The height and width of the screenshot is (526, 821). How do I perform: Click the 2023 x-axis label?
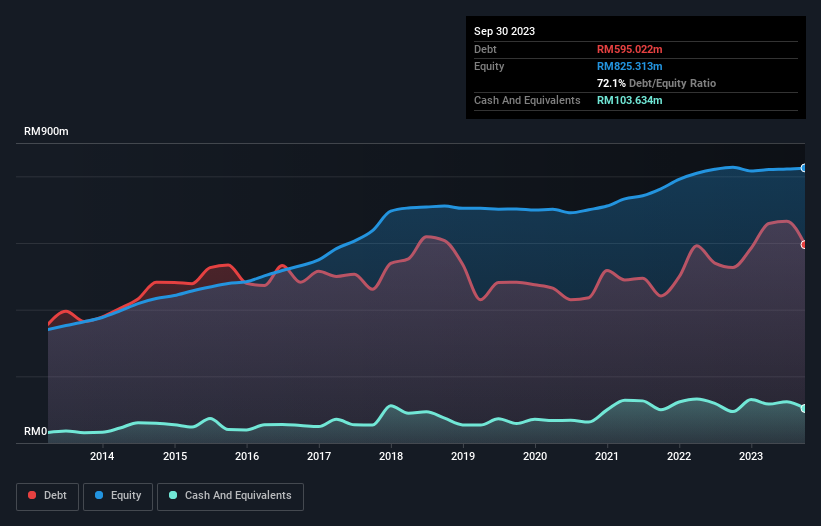(x=751, y=456)
